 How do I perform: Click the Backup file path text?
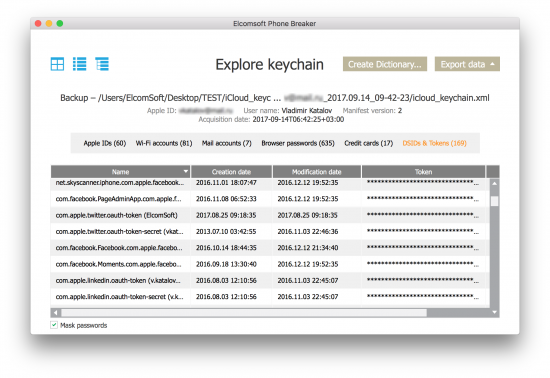point(275,98)
